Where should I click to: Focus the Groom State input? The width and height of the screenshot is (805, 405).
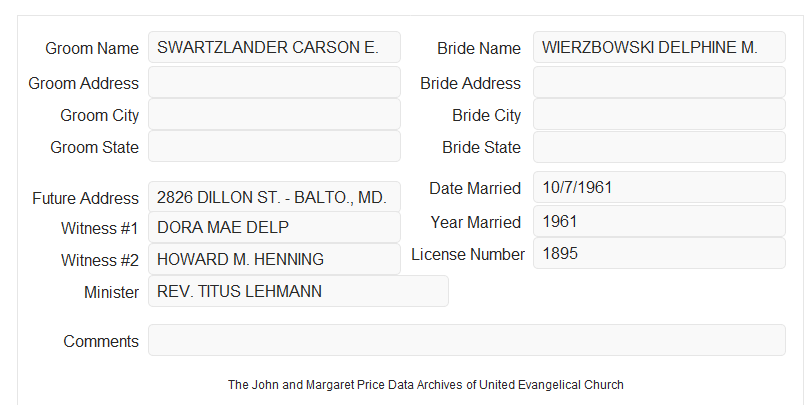click(274, 146)
